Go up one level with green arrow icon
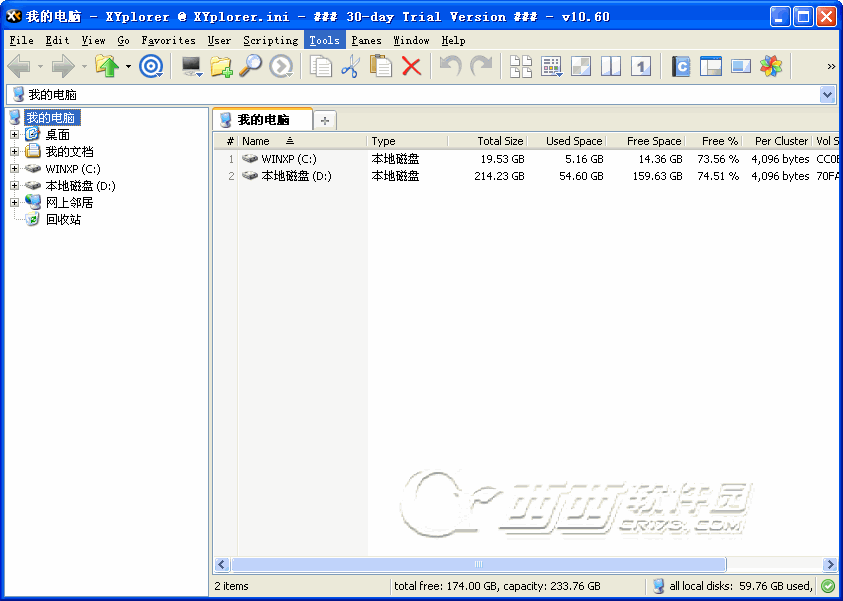This screenshot has height=601, width=843. coord(107,67)
